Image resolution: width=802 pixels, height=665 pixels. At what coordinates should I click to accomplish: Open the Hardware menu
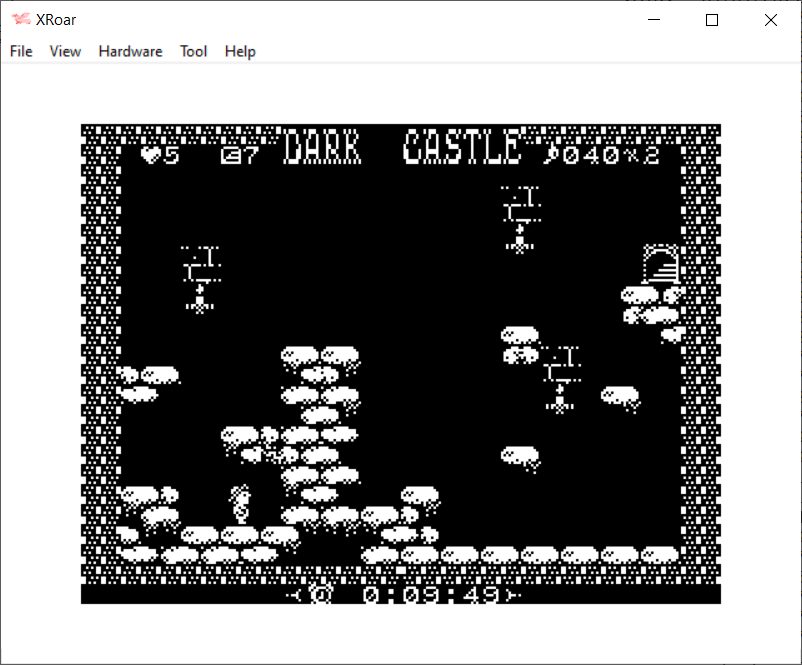point(130,51)
